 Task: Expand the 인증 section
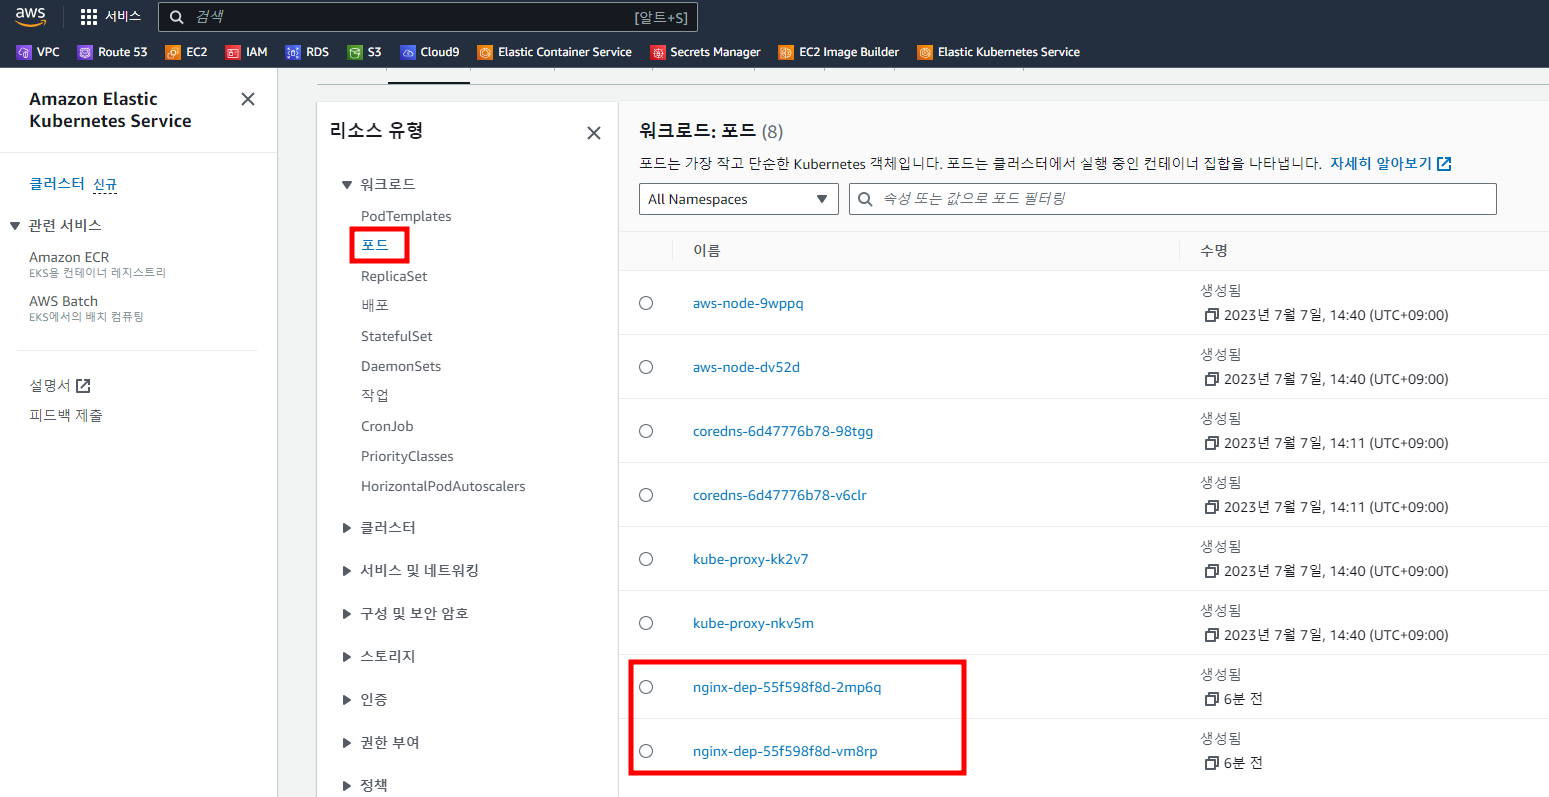[x=347, y=700]
